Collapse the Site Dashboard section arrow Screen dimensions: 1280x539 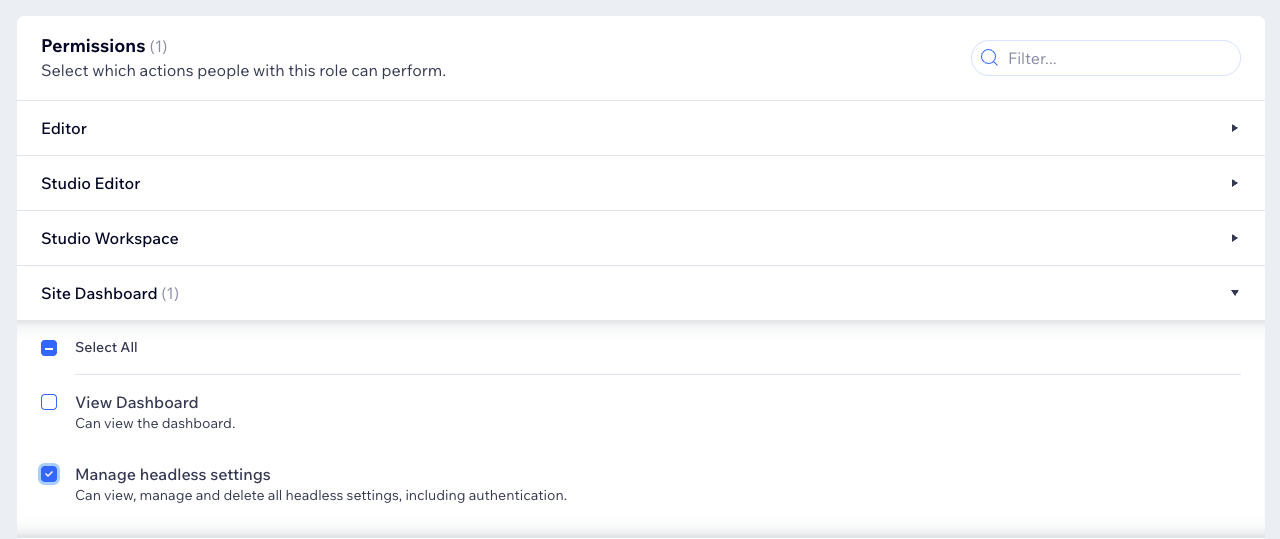pos(1235,293)
